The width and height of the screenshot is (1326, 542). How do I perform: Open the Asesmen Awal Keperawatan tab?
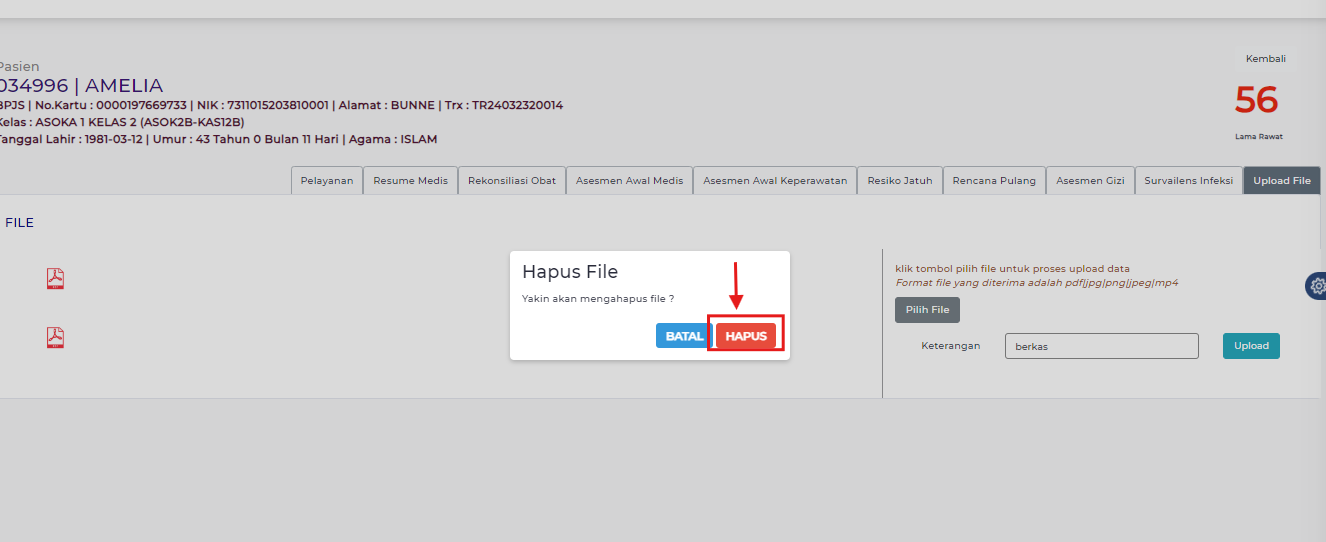pyautogui.click(x=775, y=181)
